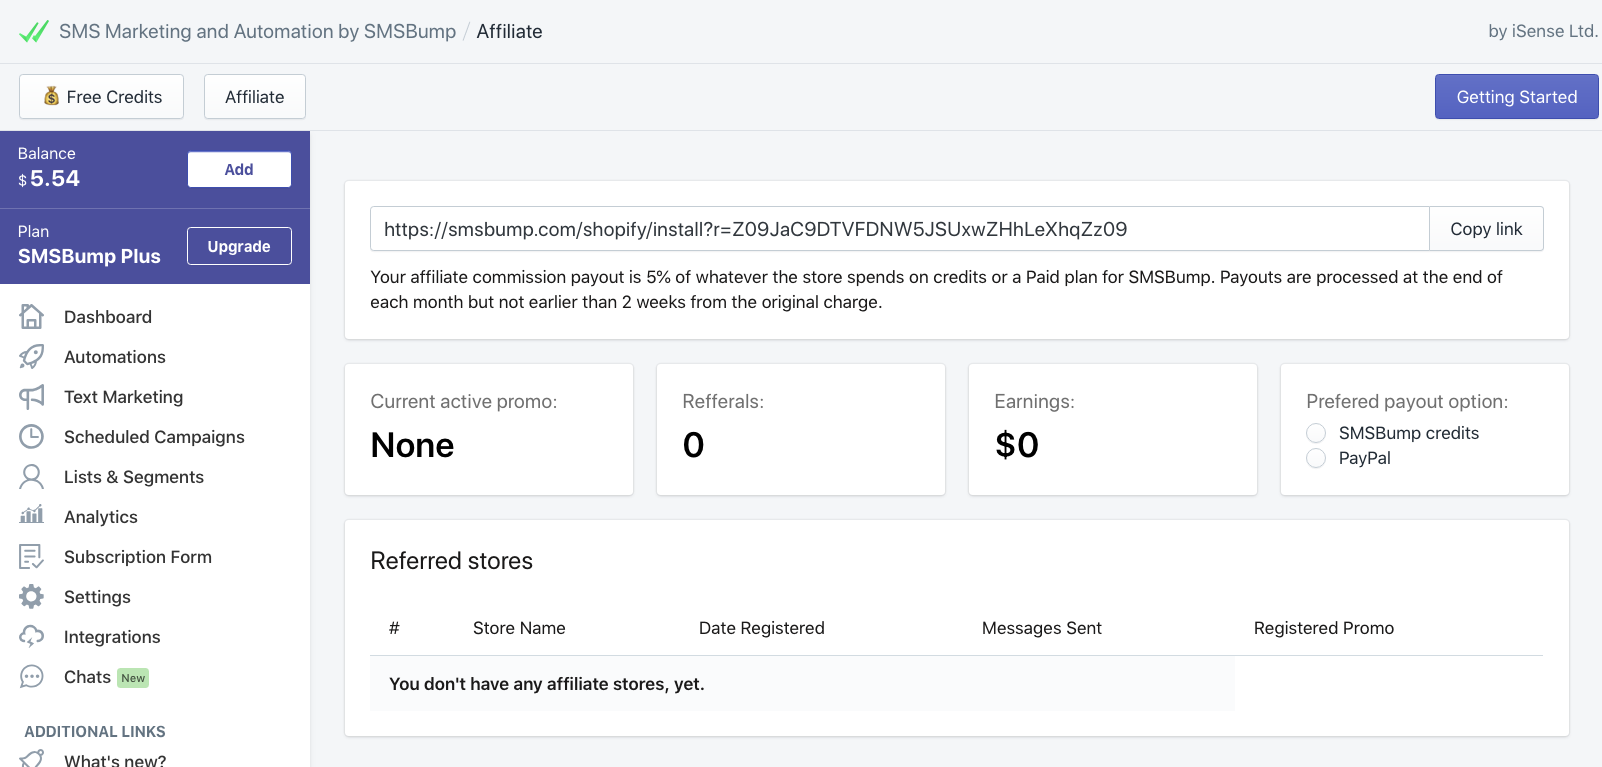The width and height of the screenshot is (1602, 767).
Task: Click the Text Marketing megaphone icon
Action: click(x=32, y=397)
